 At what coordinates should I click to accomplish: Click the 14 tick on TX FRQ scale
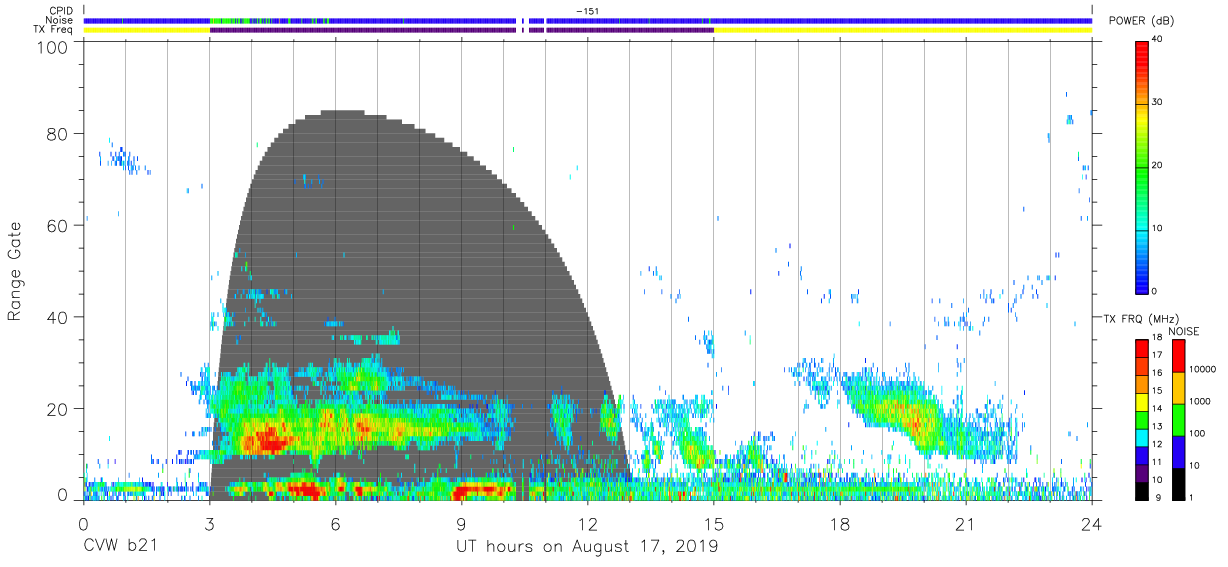[1157, 408]
